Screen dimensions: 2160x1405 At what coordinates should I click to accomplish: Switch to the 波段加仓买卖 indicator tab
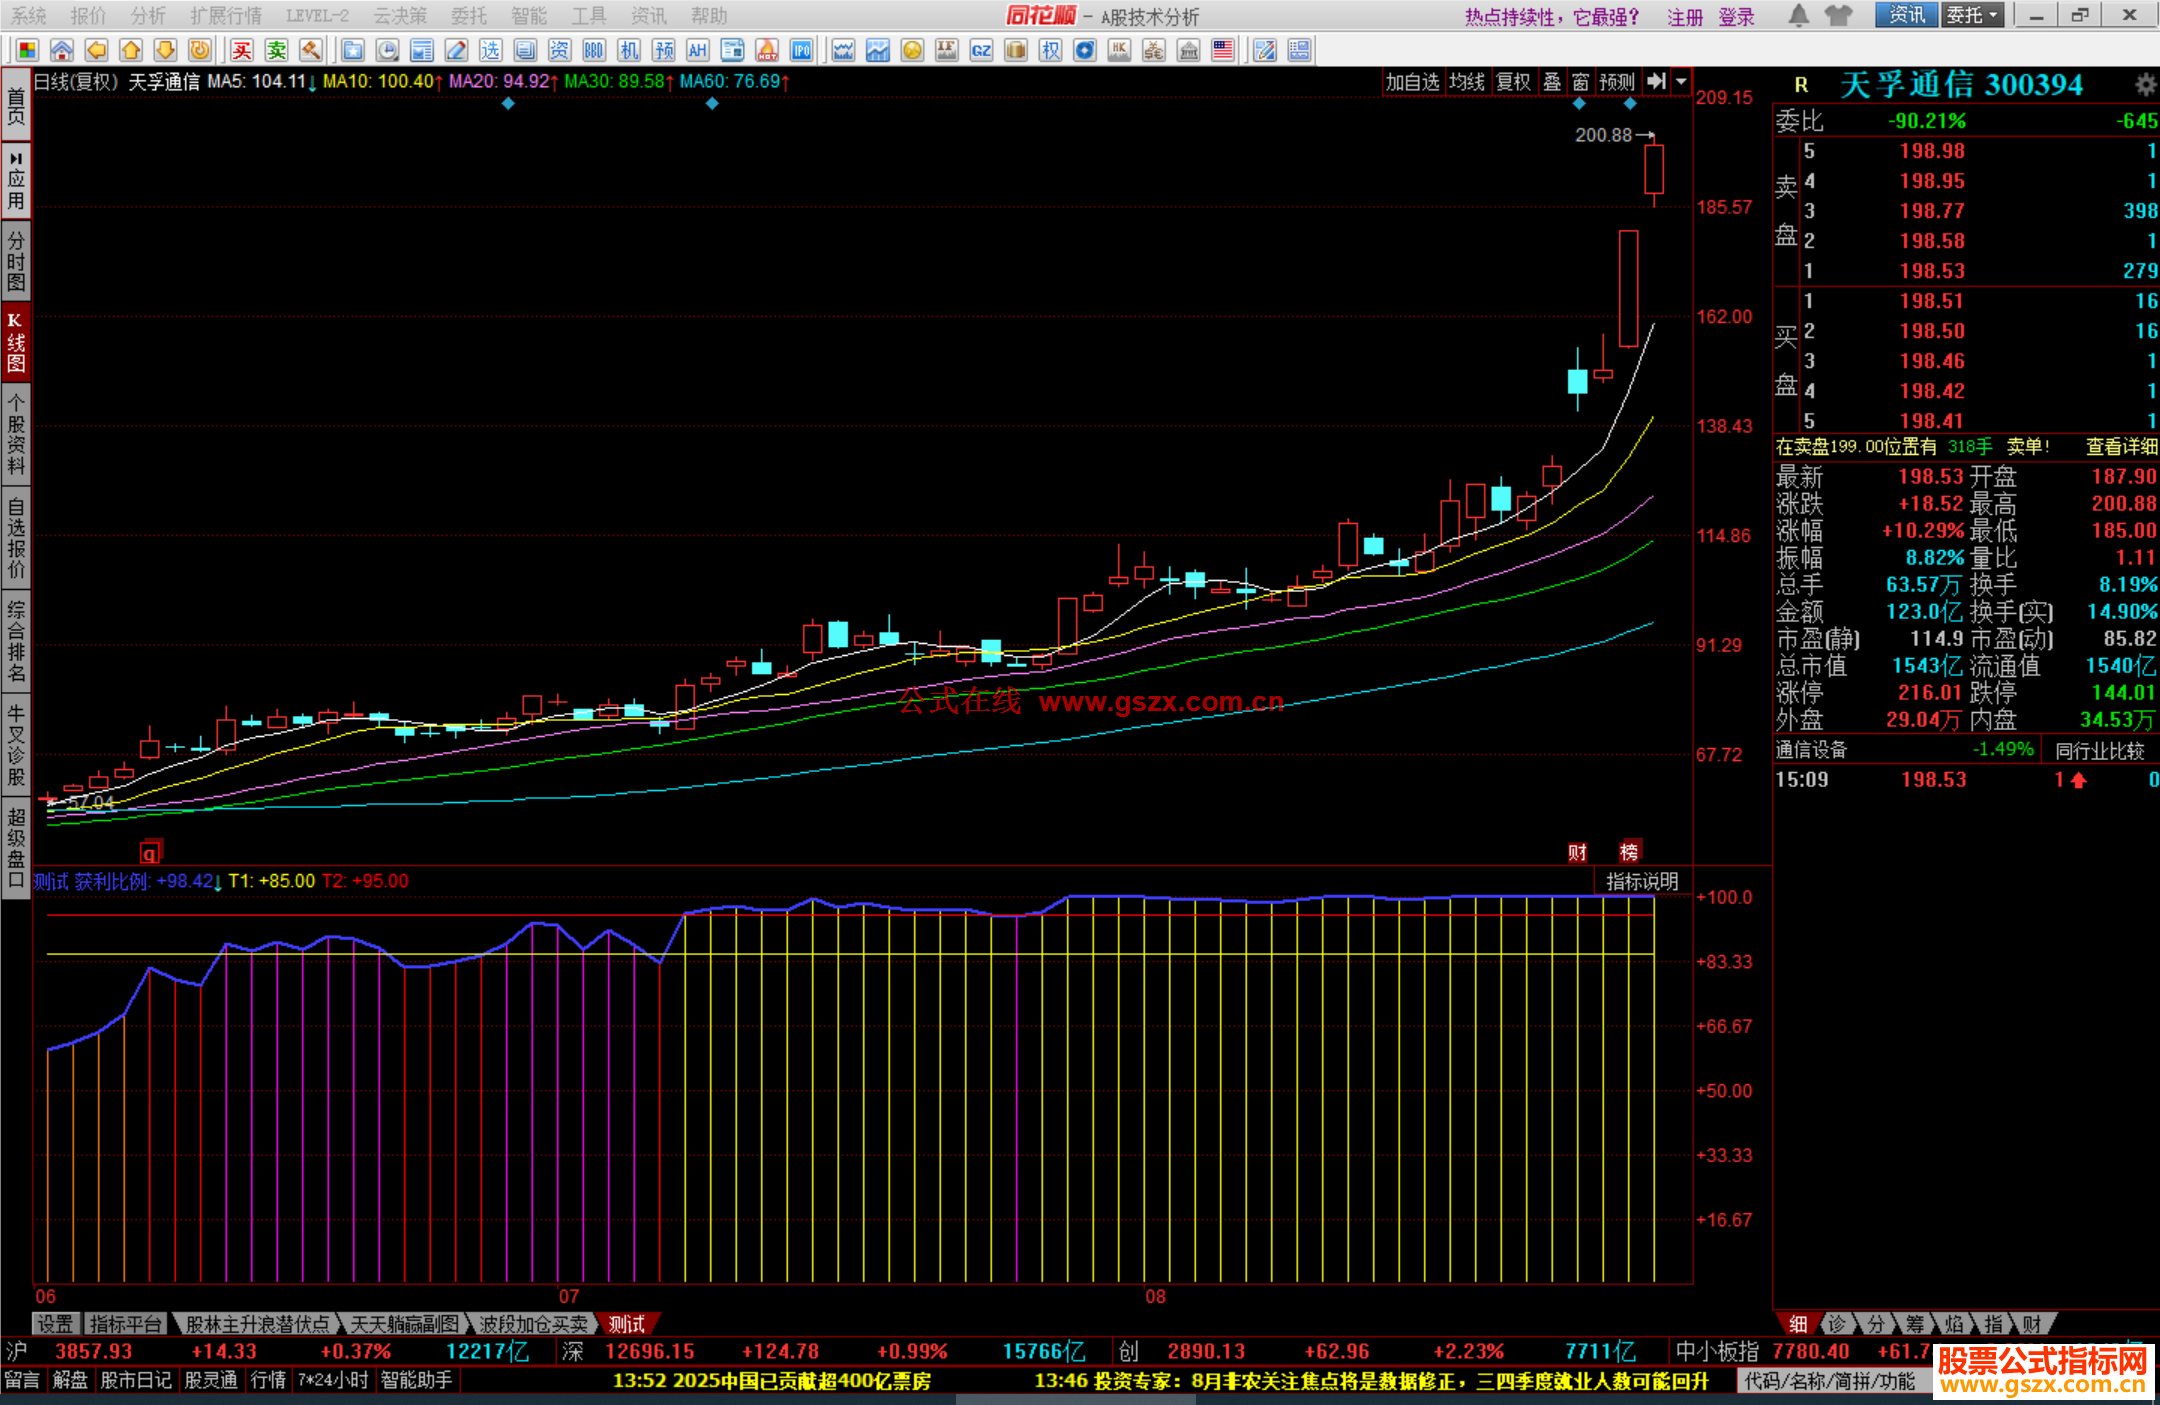coord(533,1324)
